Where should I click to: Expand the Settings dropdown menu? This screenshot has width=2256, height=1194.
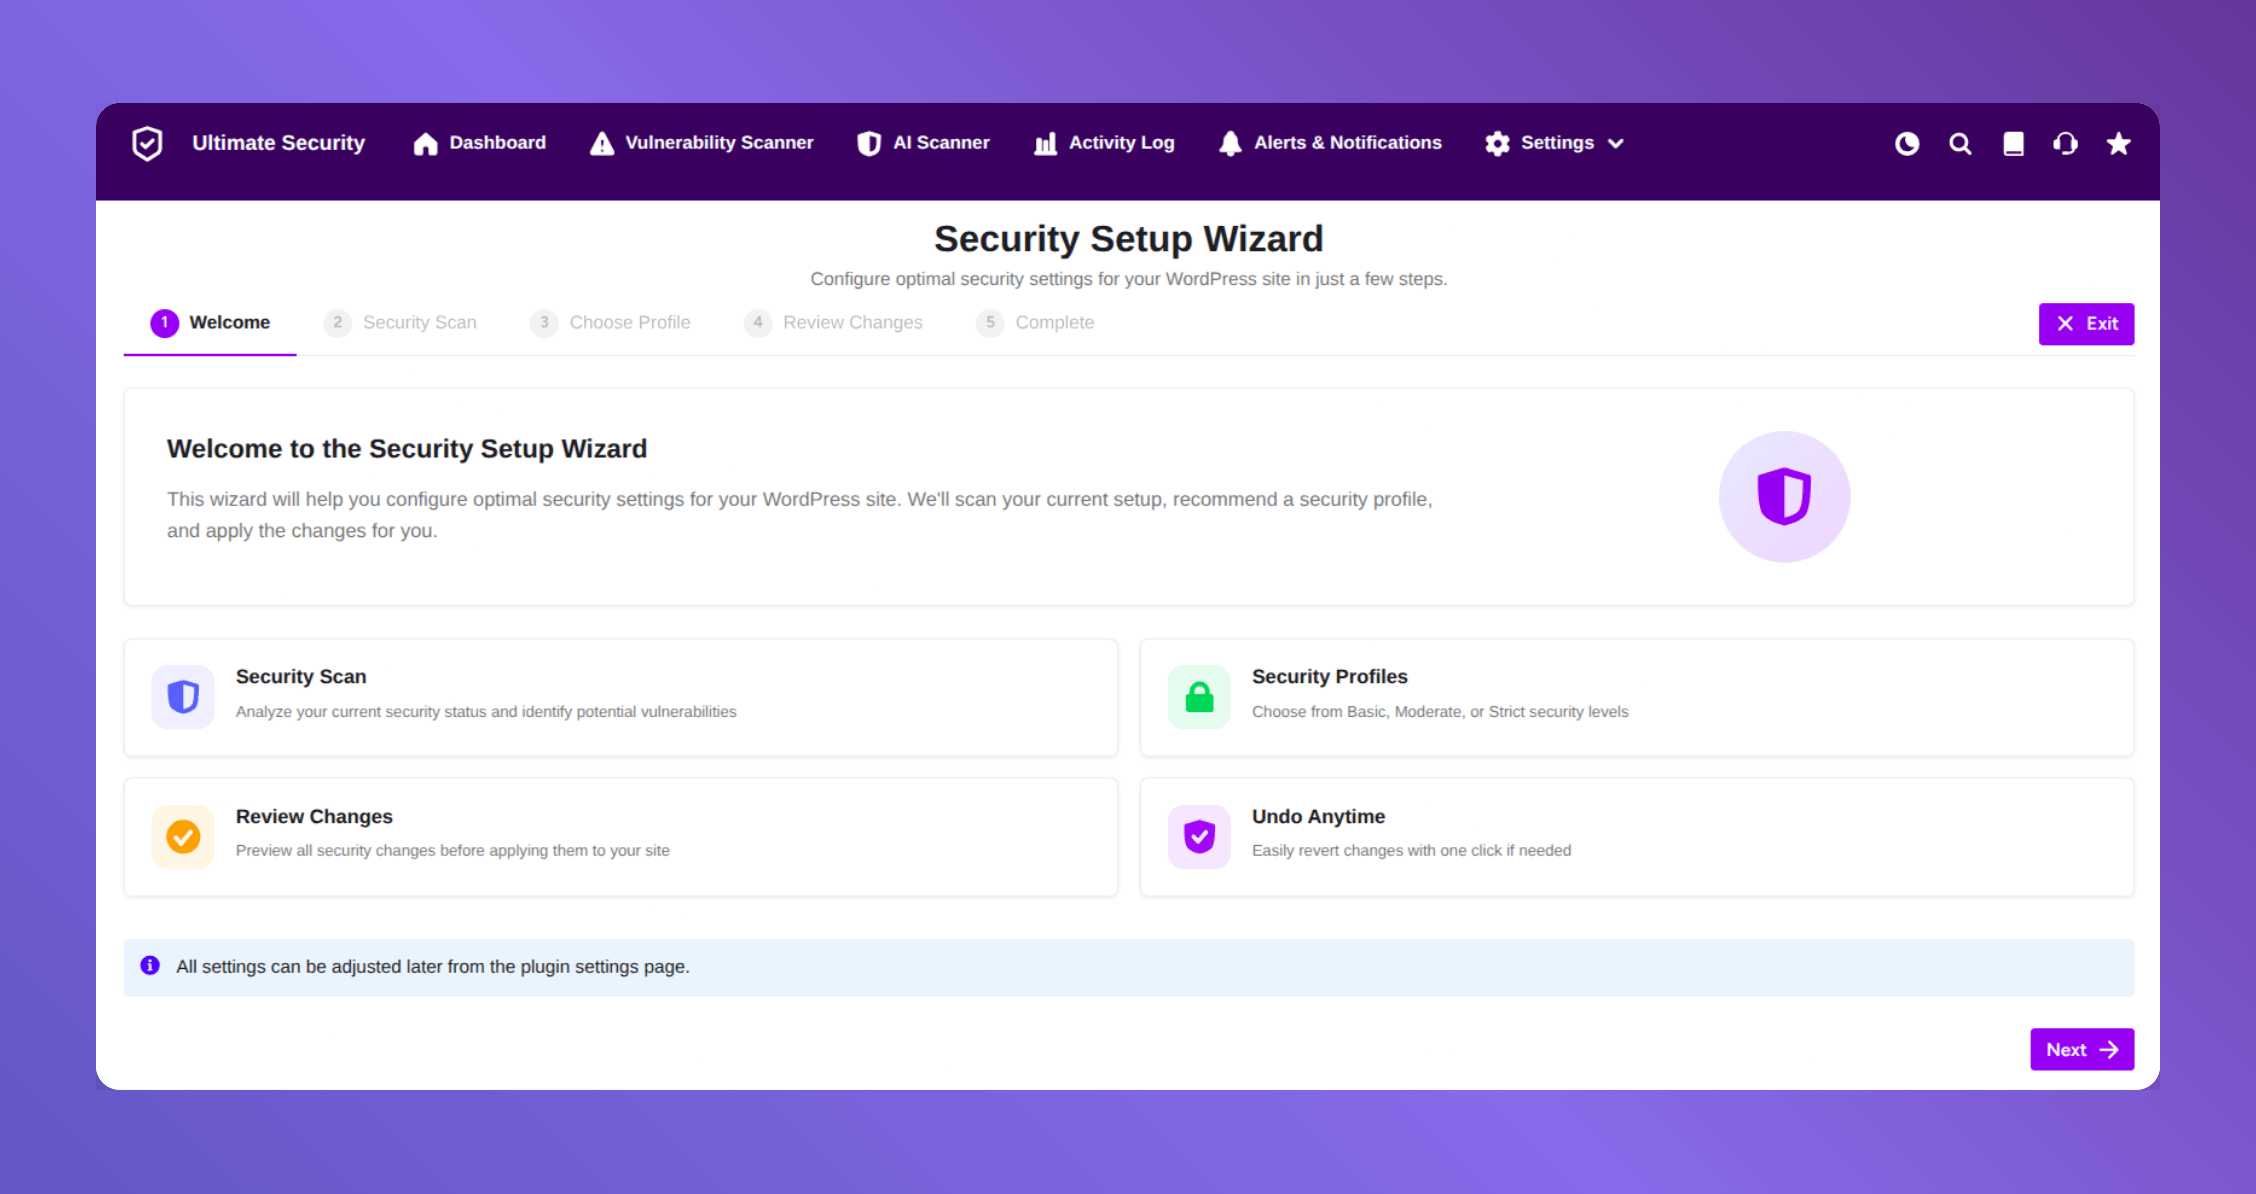click(x=1554, y=143)
